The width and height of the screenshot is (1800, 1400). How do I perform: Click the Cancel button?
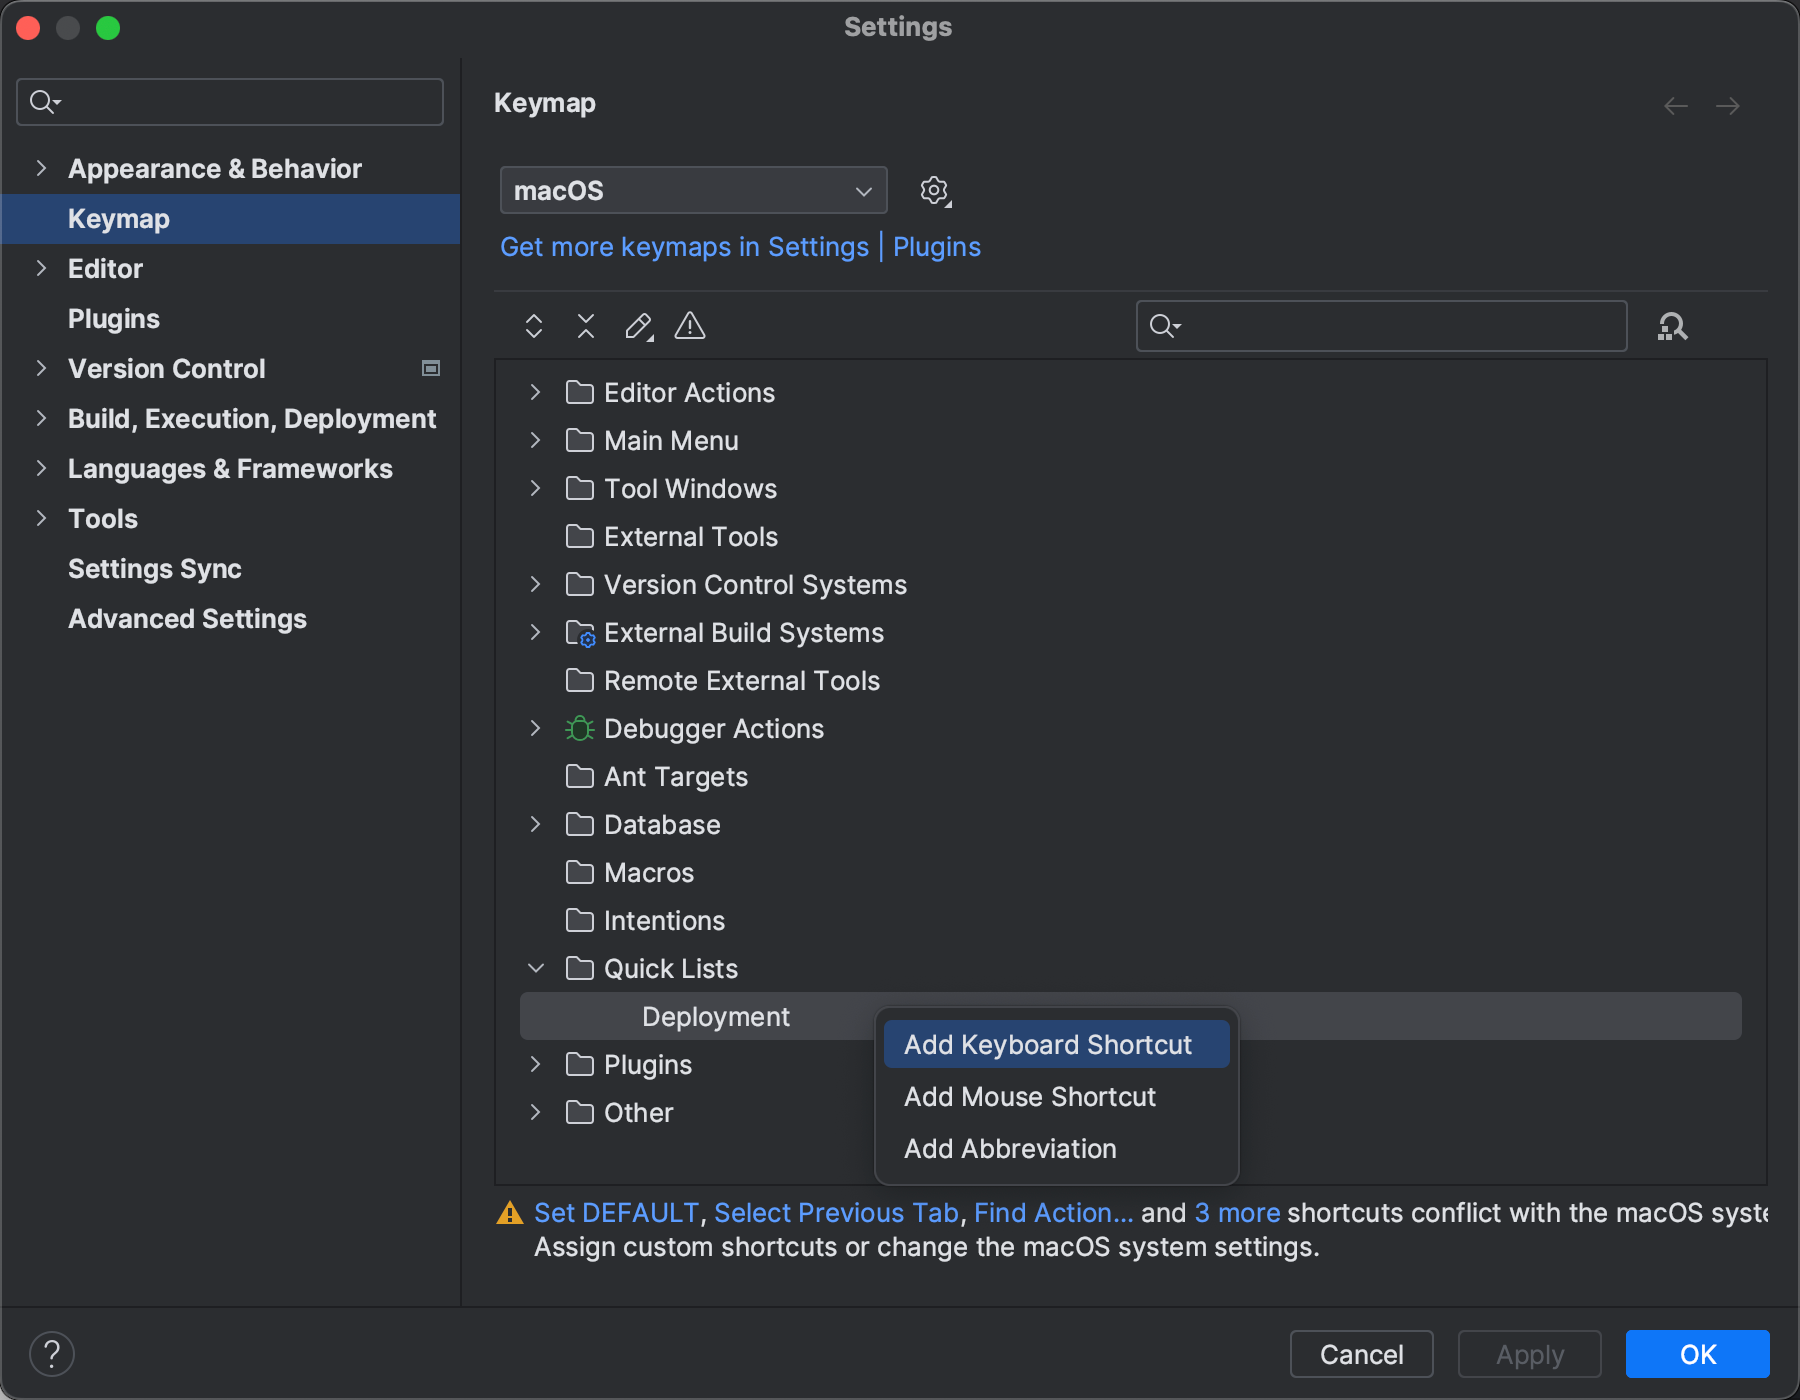(1360, 1354)
